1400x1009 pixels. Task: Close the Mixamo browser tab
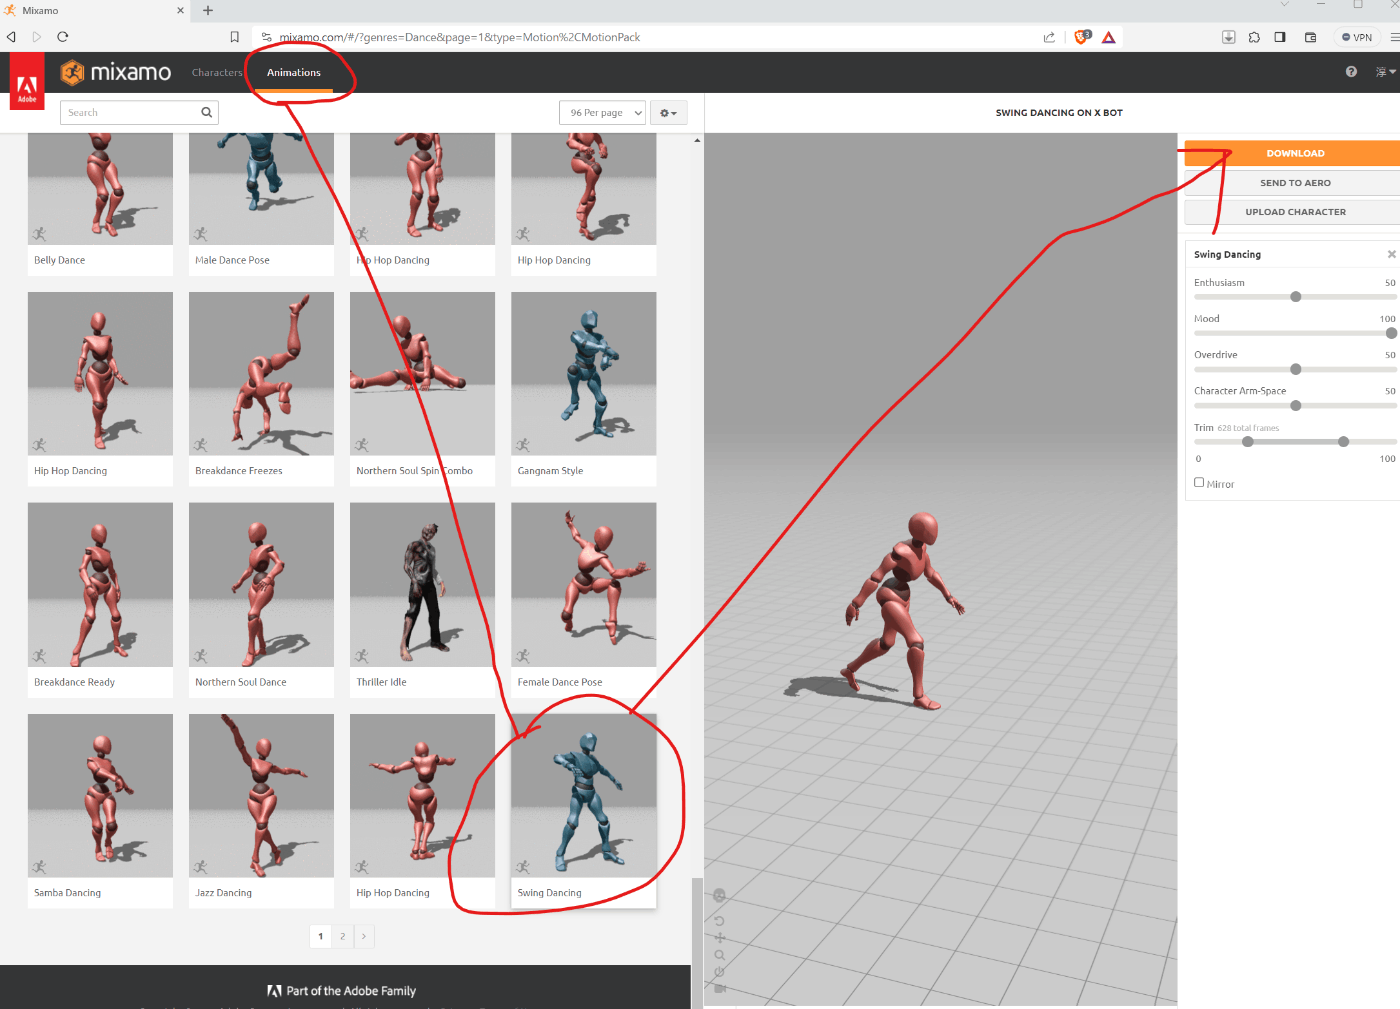coord(180,10)
